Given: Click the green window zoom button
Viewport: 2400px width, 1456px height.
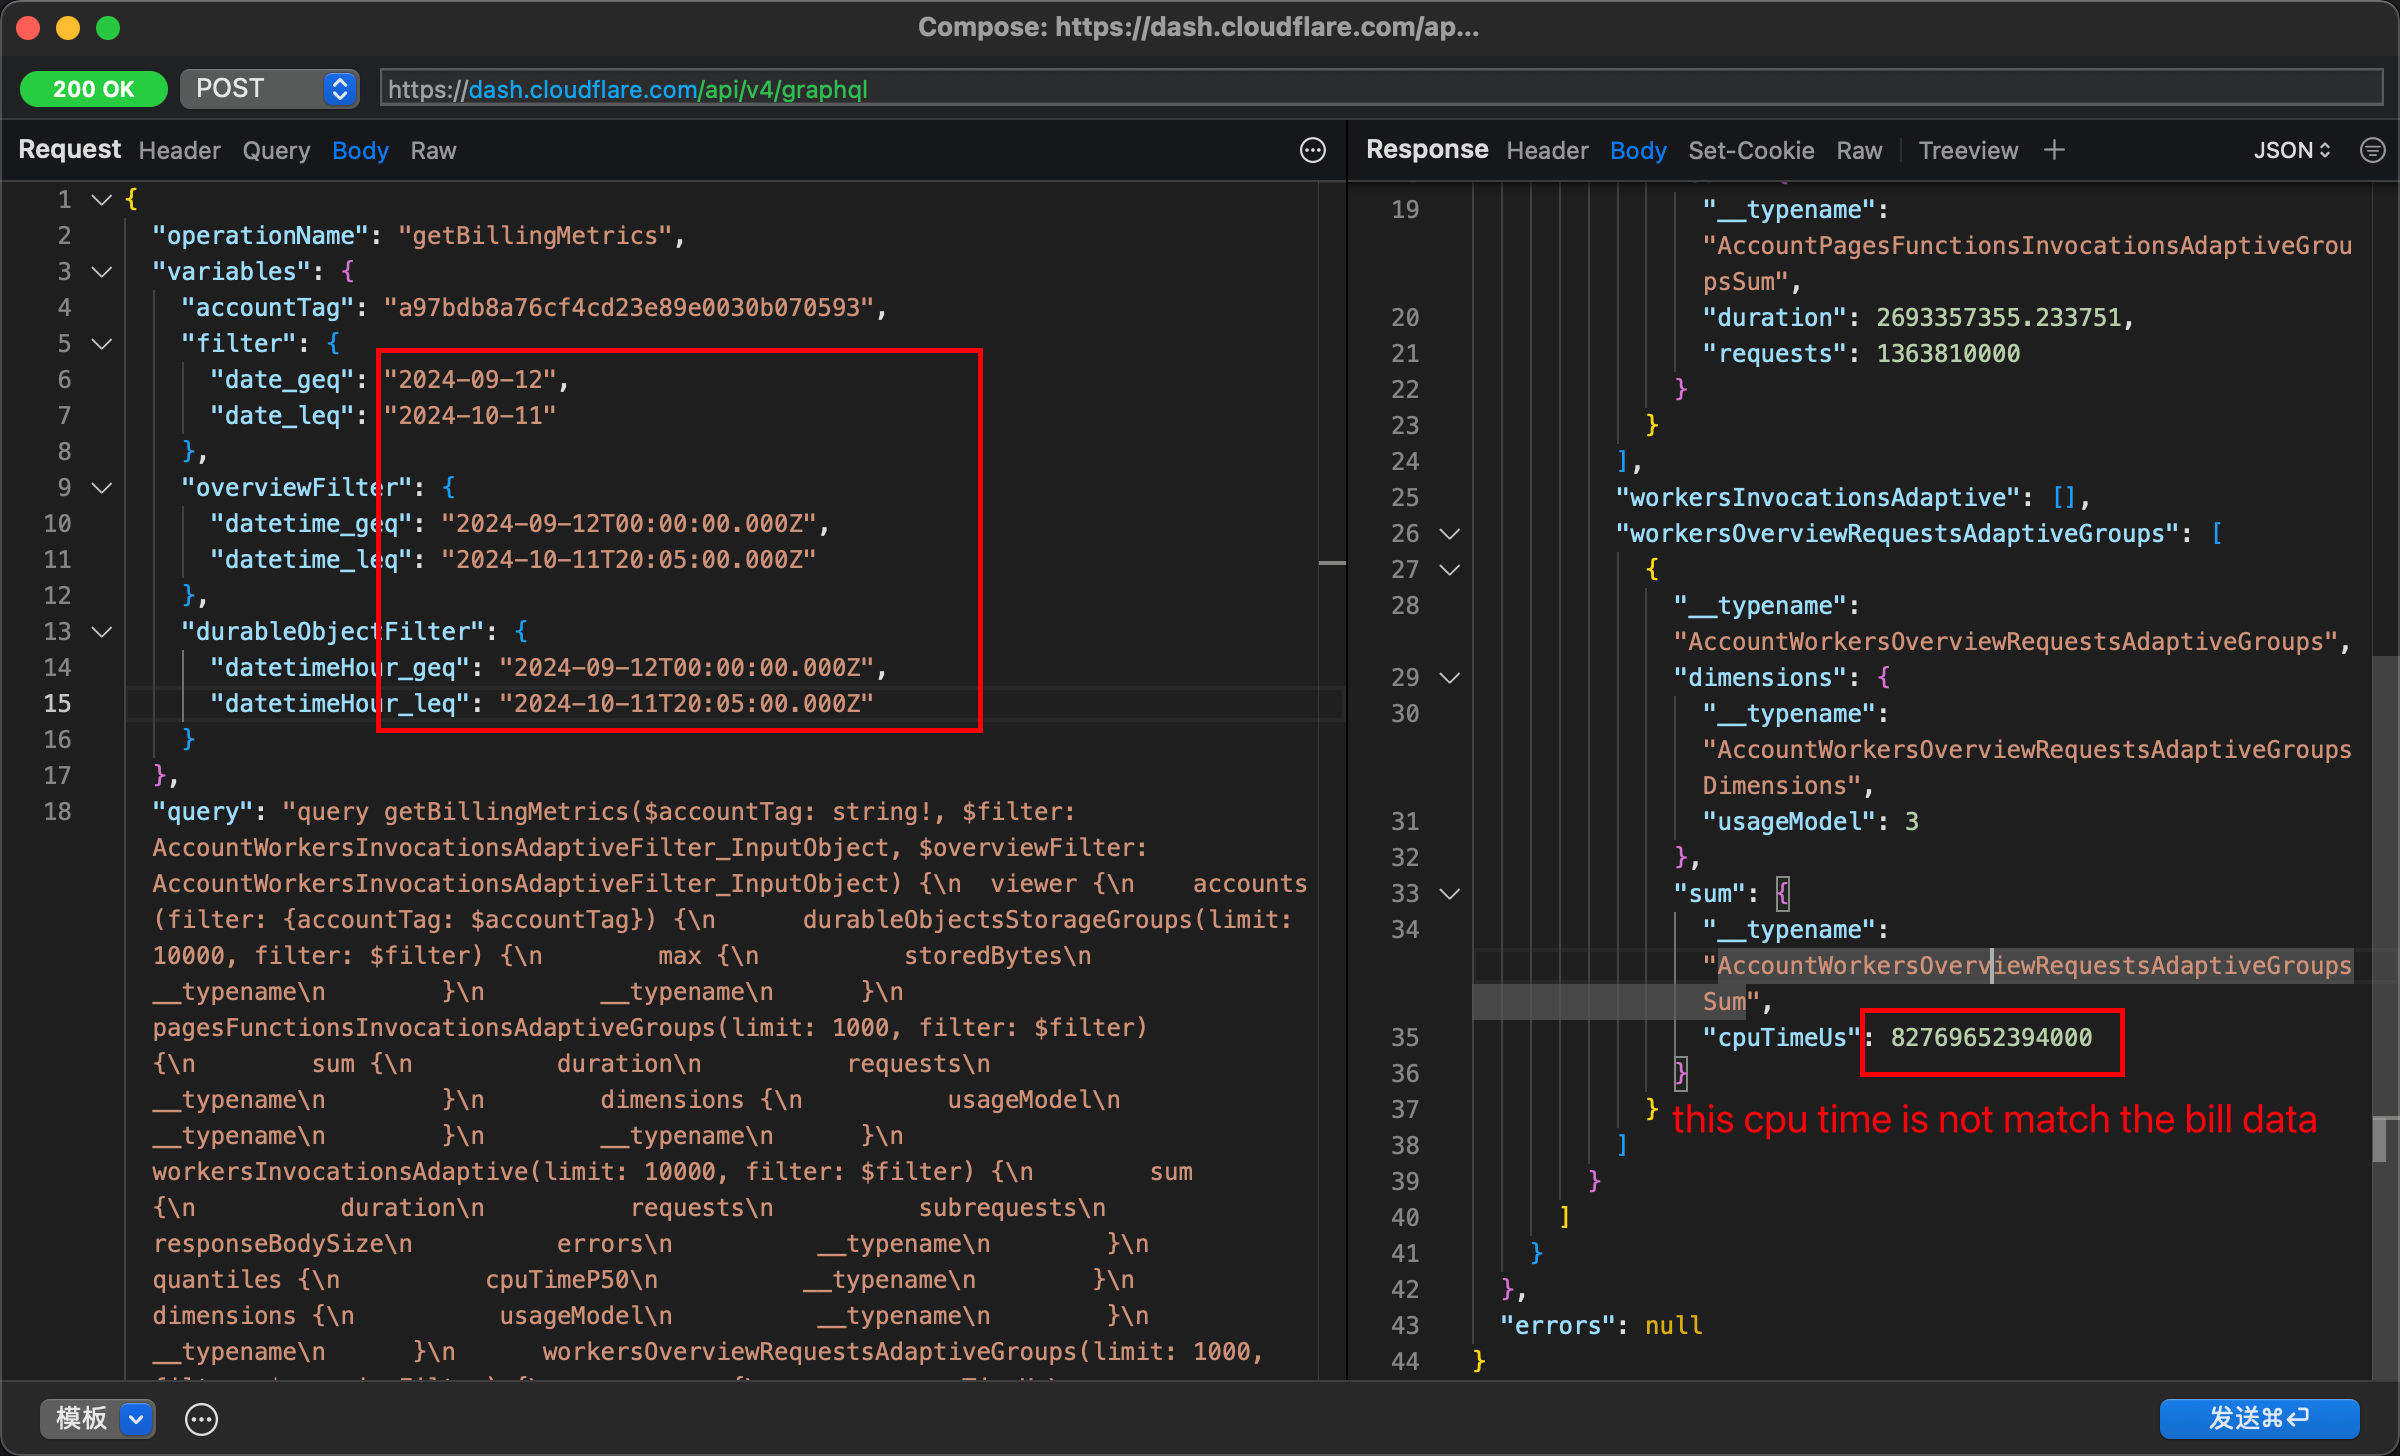Looking at the screenshot, I should point(108,28).
